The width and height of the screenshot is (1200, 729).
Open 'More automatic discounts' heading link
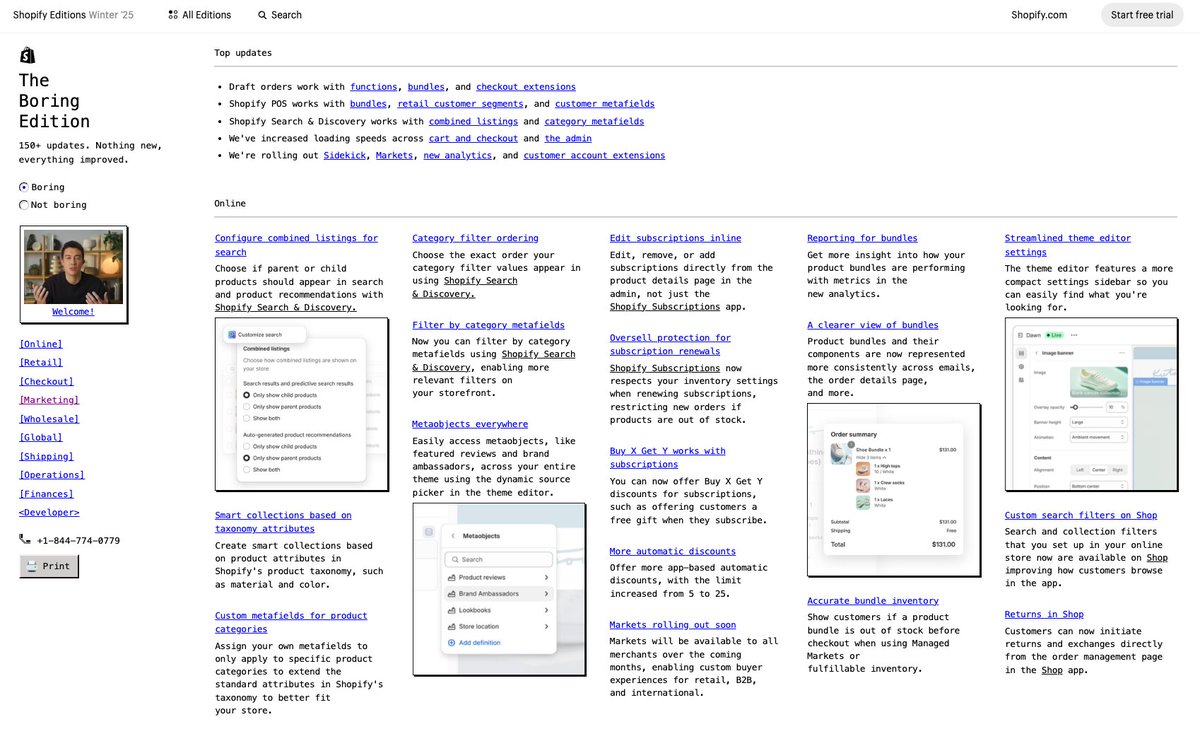672,551
